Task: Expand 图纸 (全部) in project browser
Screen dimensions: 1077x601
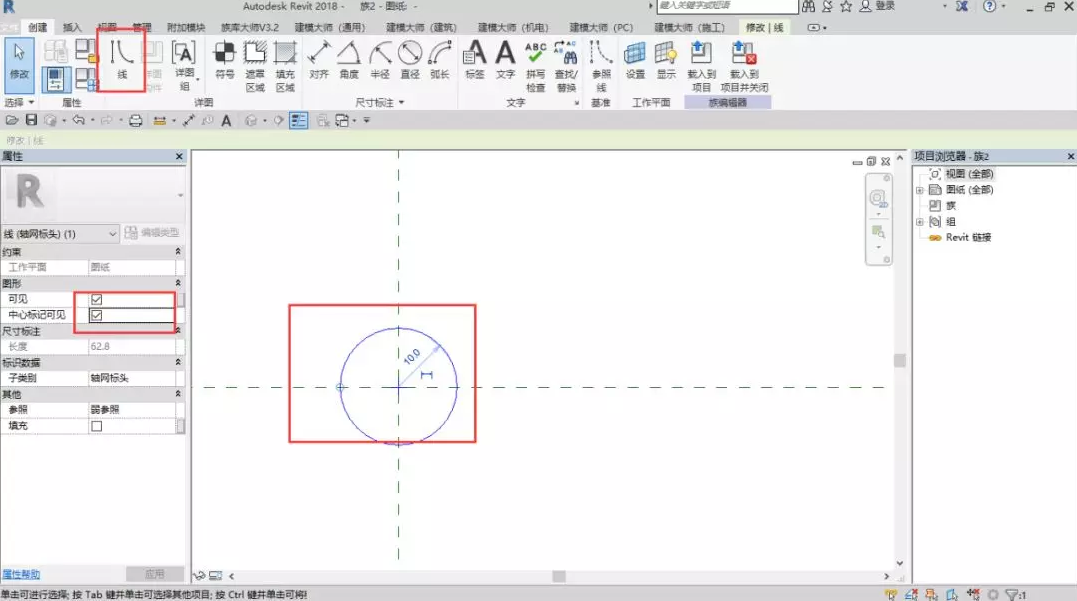Action: coord(919,190)
